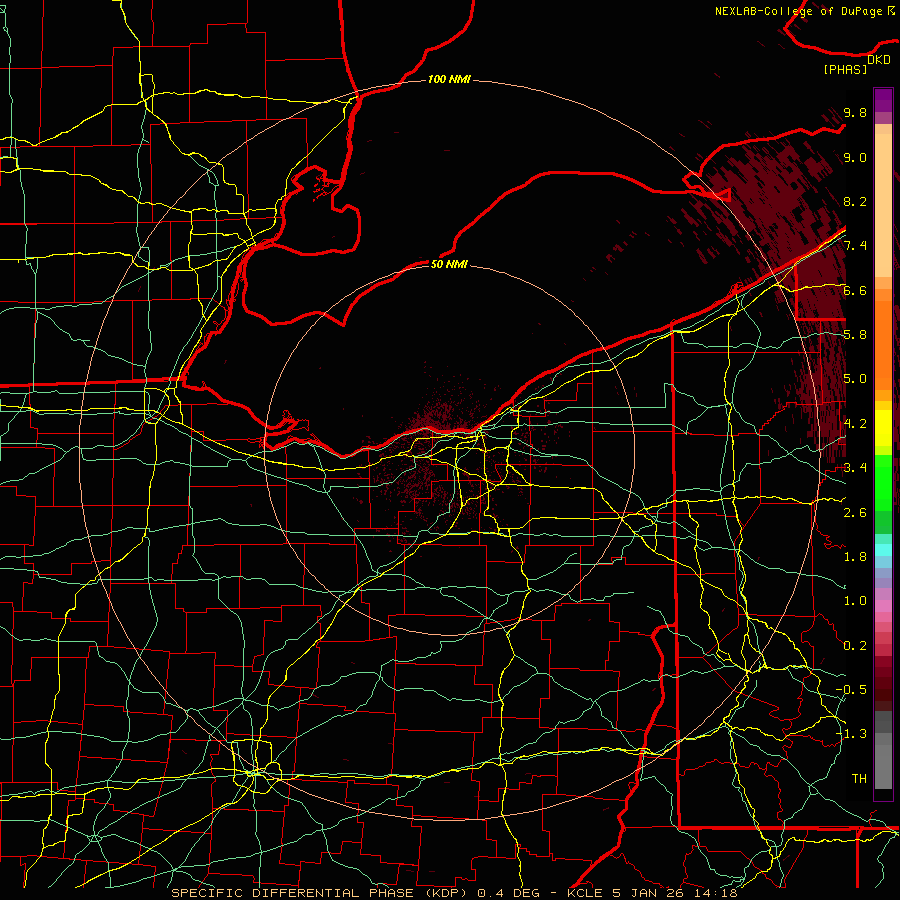
Task: Click the DKD label above the color scale
Action: [879, 60]
